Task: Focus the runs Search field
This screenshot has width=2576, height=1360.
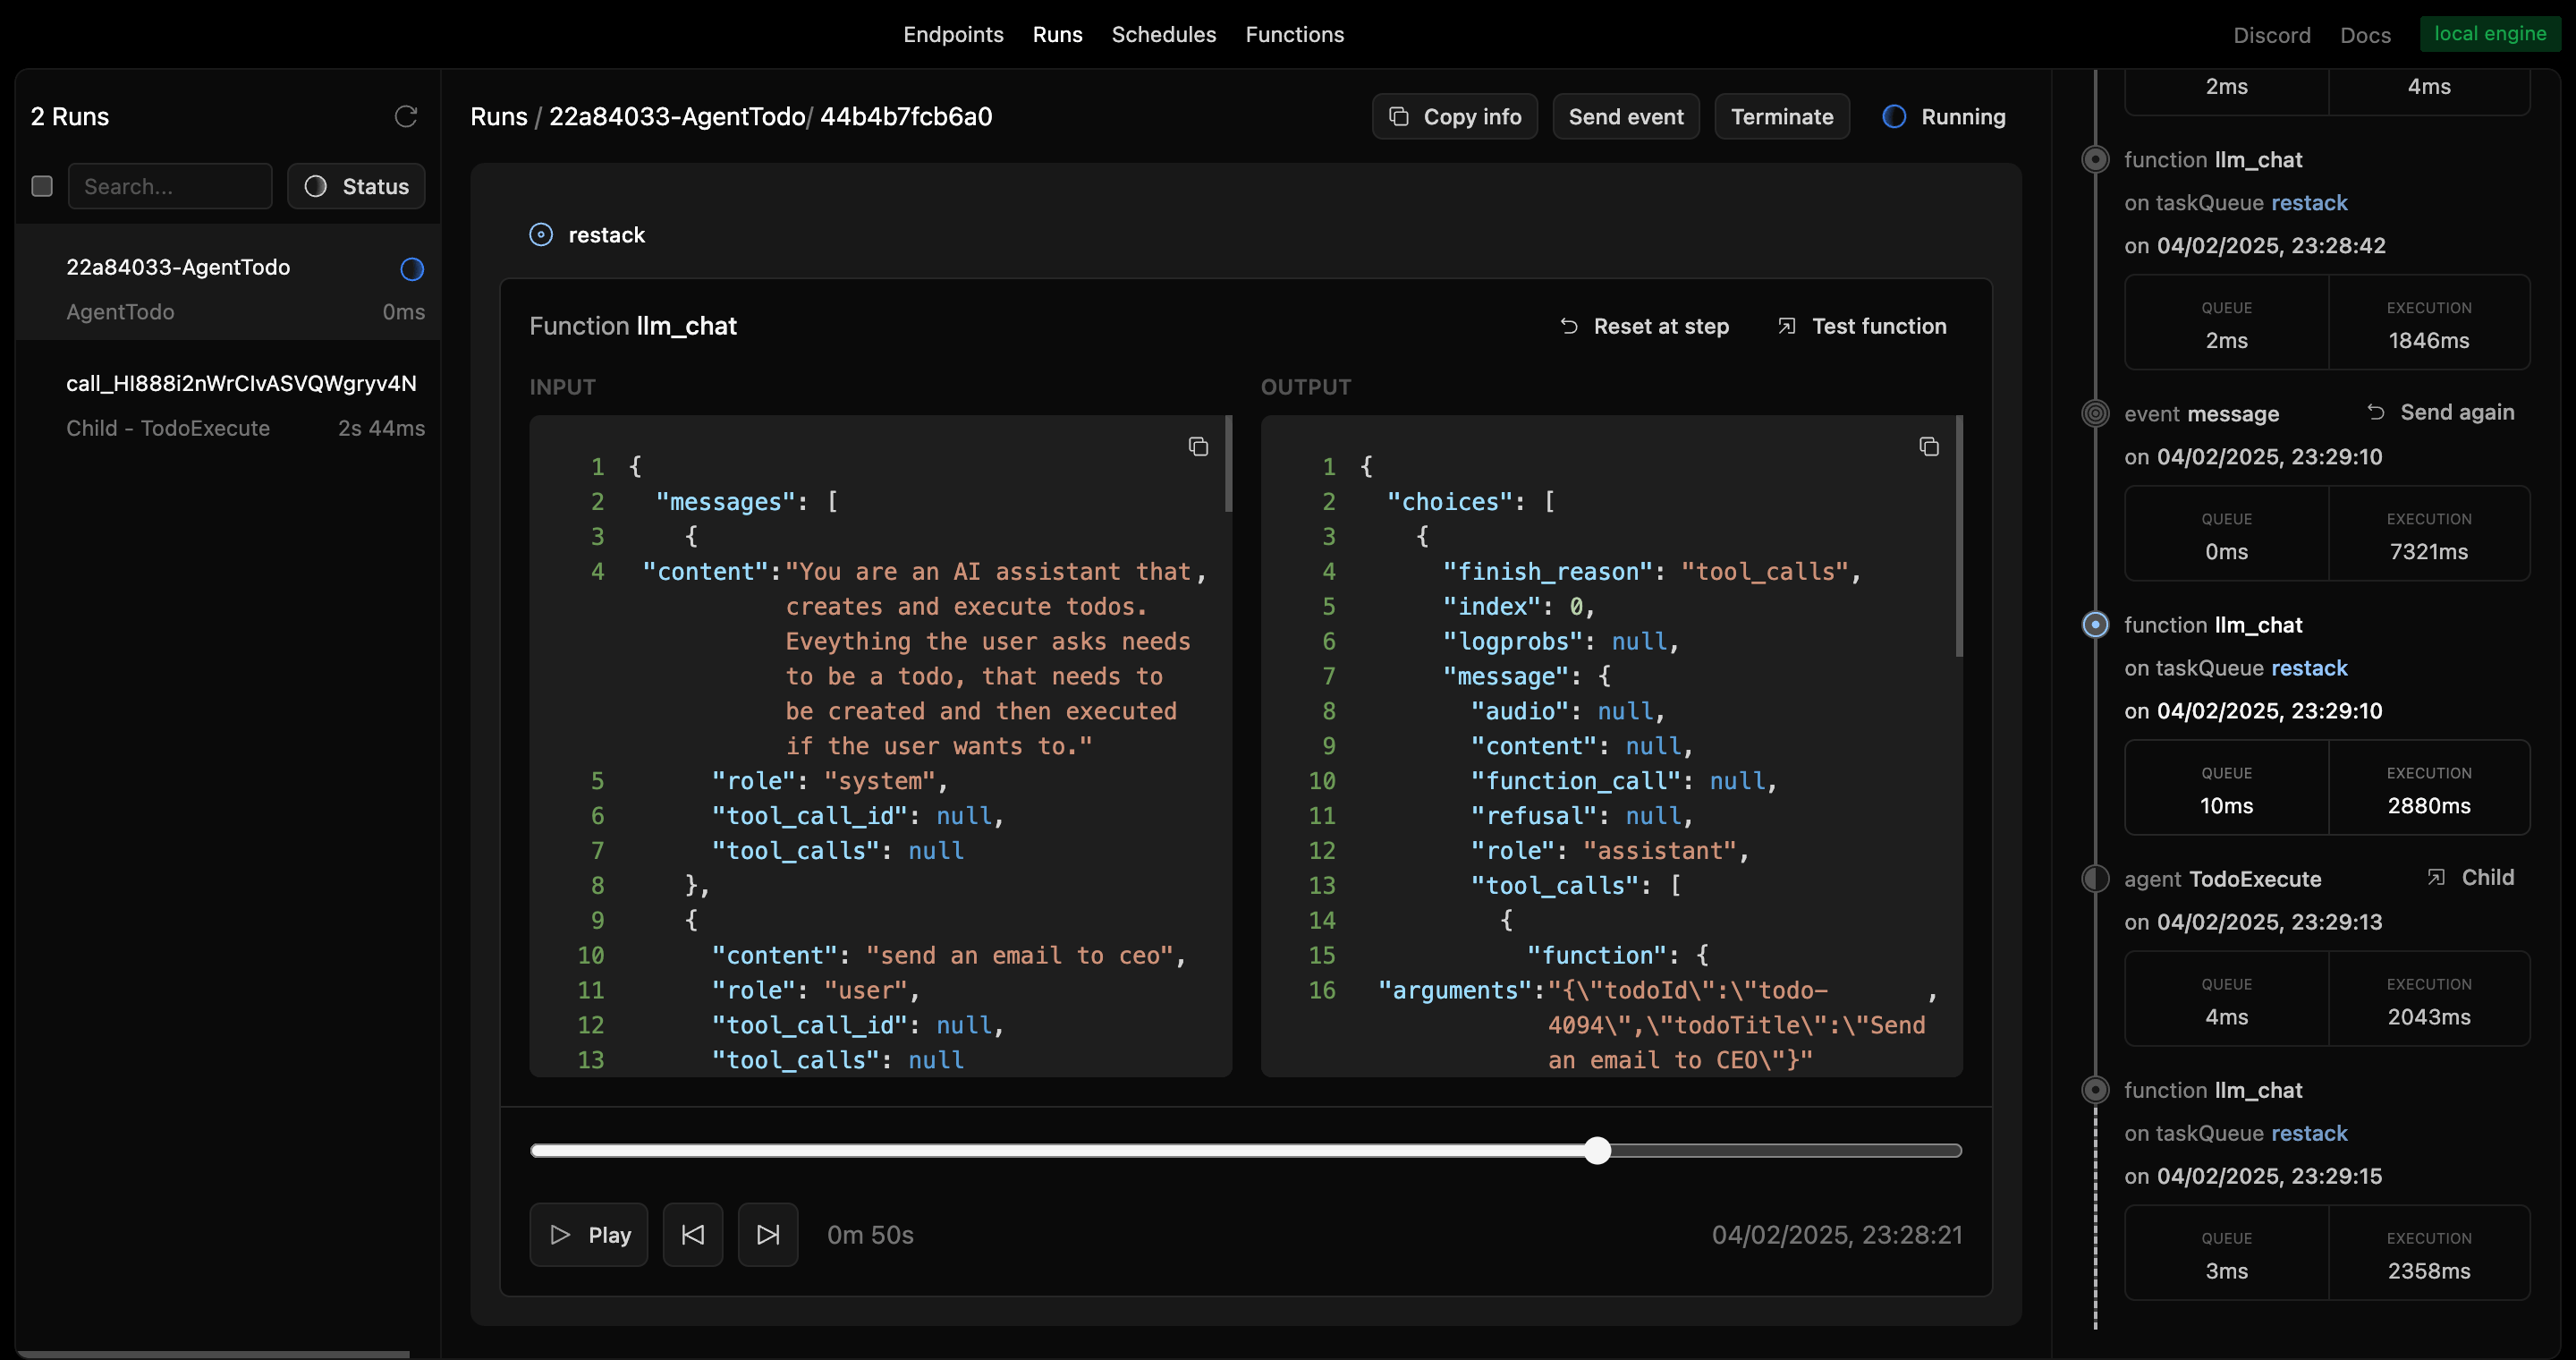Action: [x=170, y=187]
